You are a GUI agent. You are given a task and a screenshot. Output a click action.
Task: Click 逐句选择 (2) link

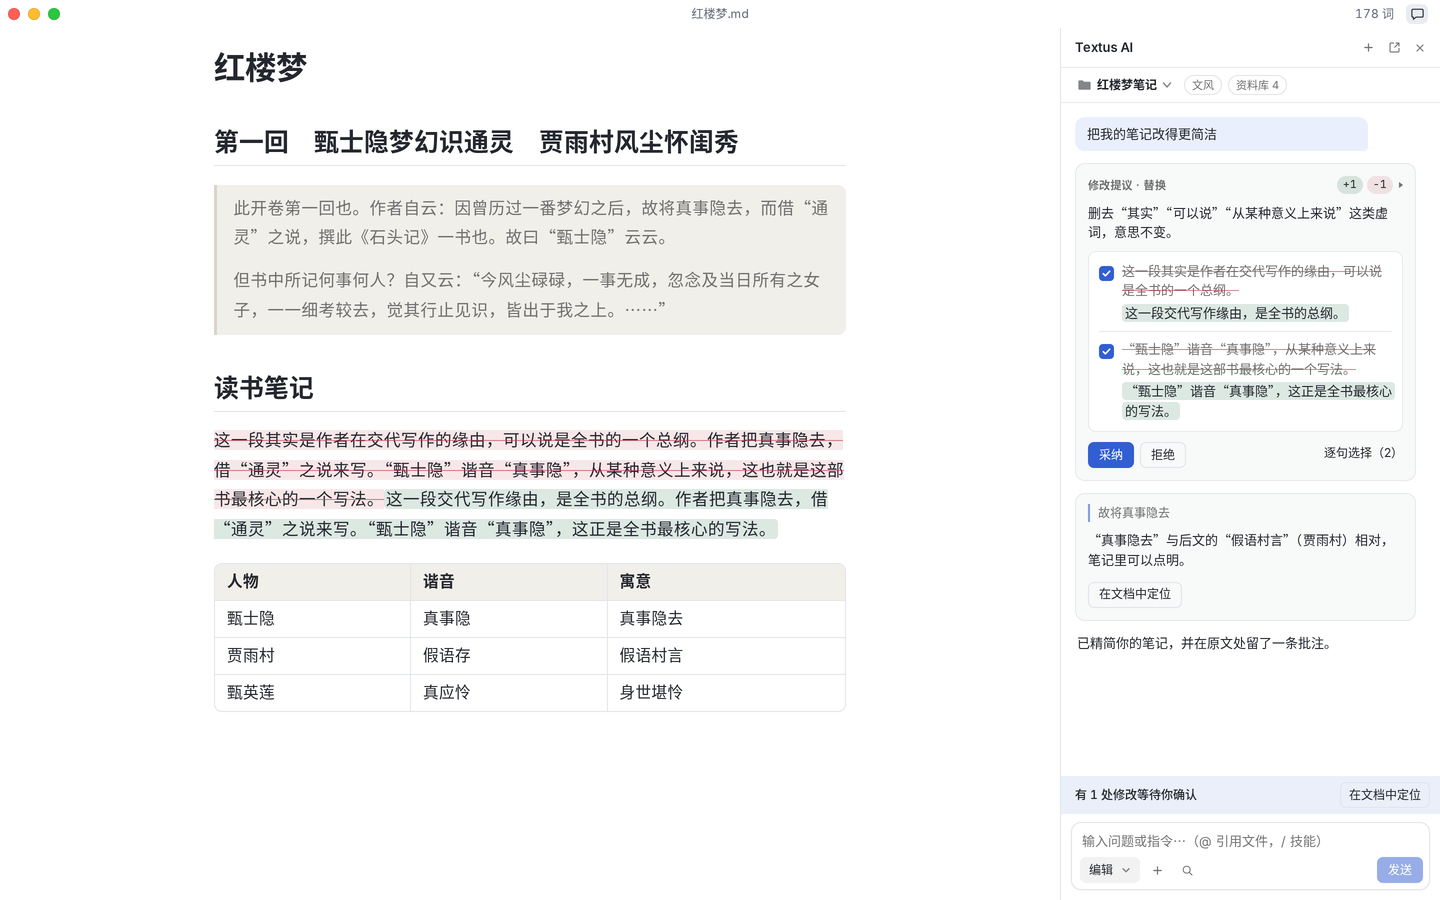click(x=1360, y=453)
